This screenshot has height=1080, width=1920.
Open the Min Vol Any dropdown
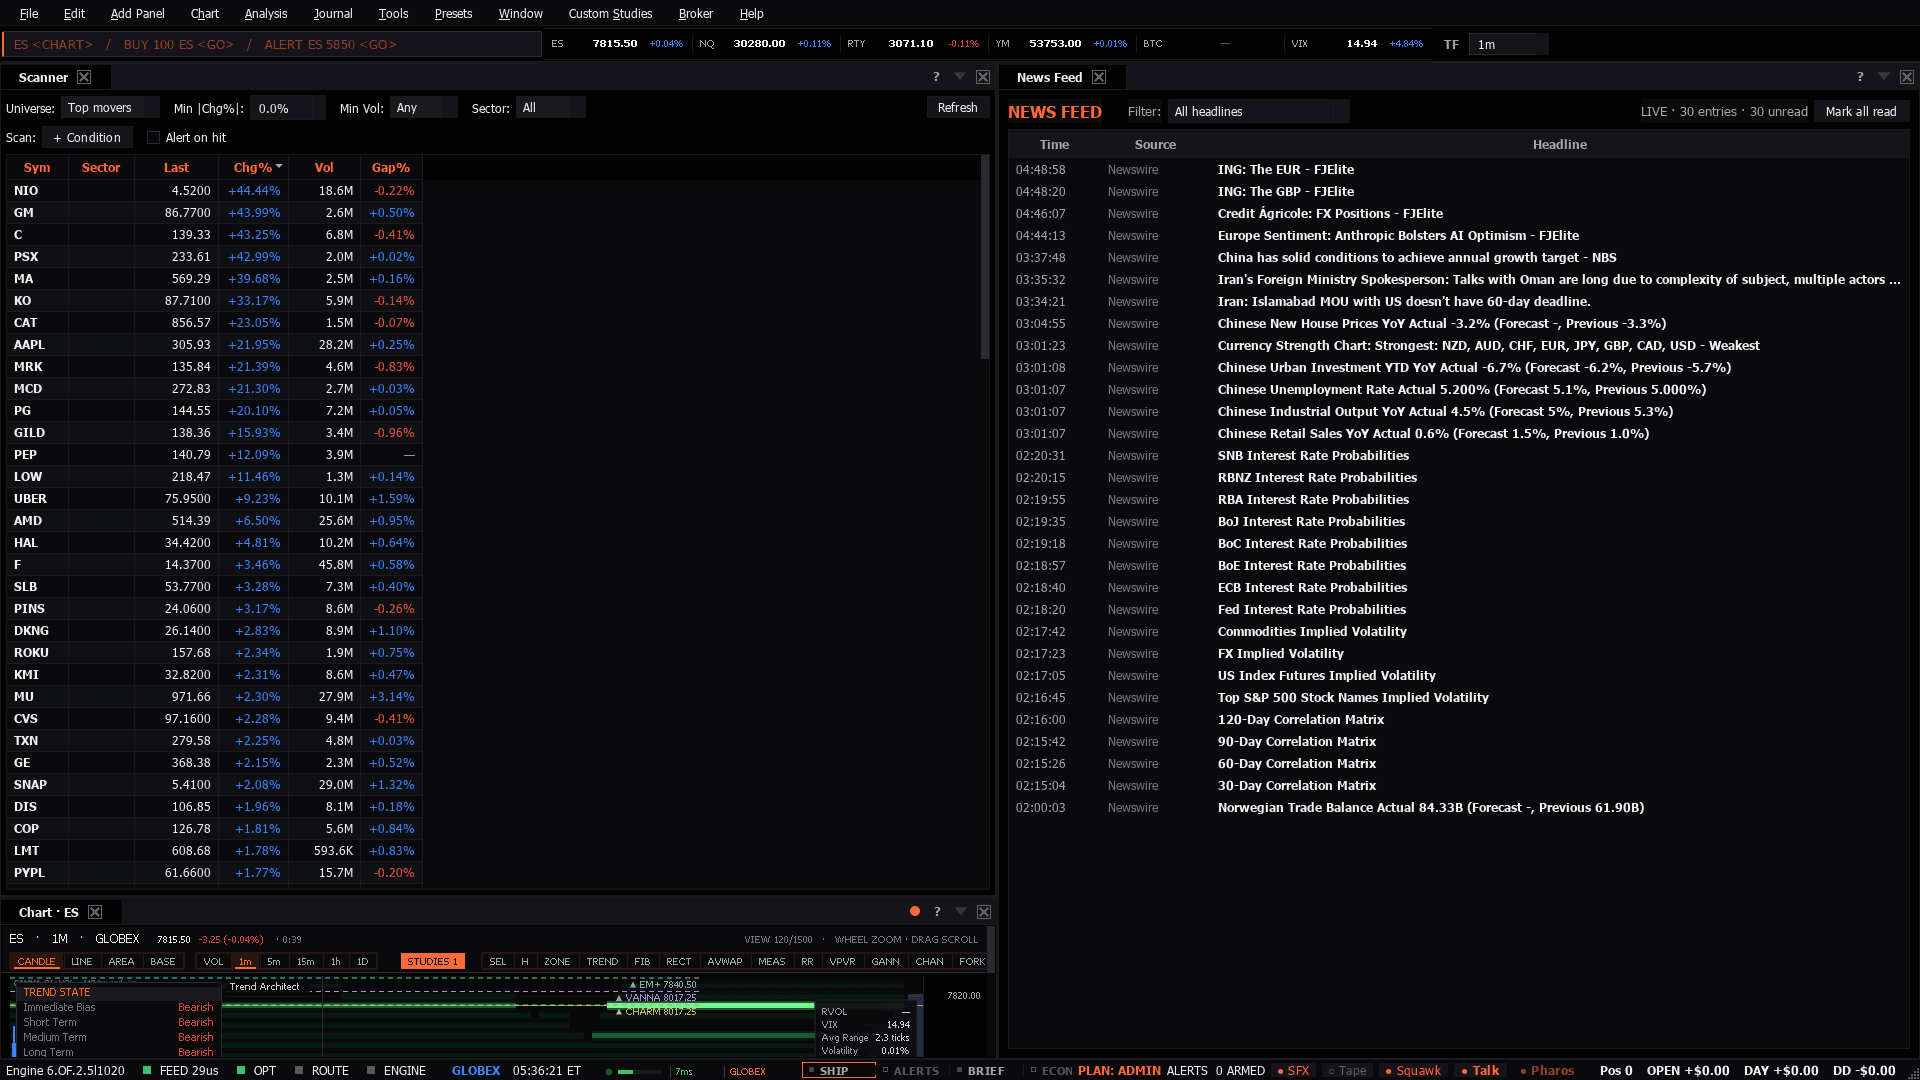[423, 108]
